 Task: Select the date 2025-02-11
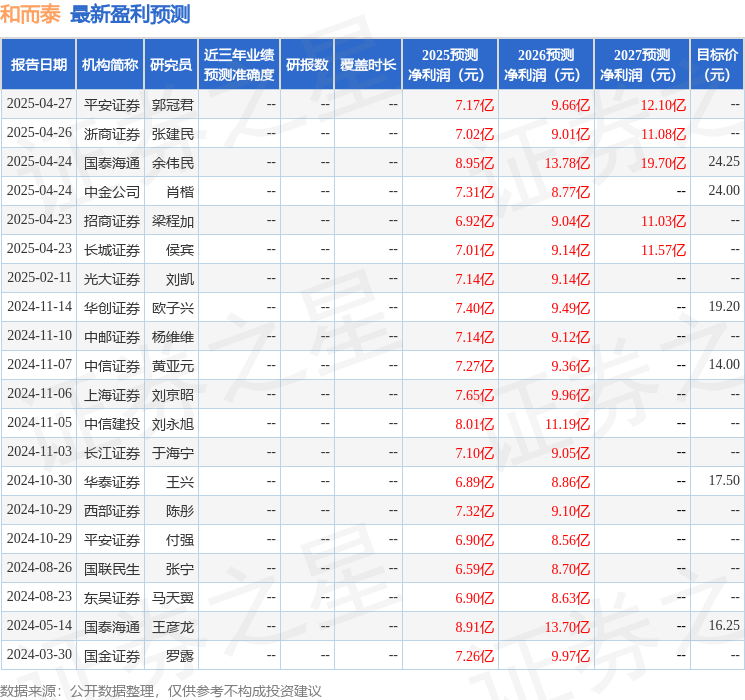pyautogui.click(x=39, y=278)
